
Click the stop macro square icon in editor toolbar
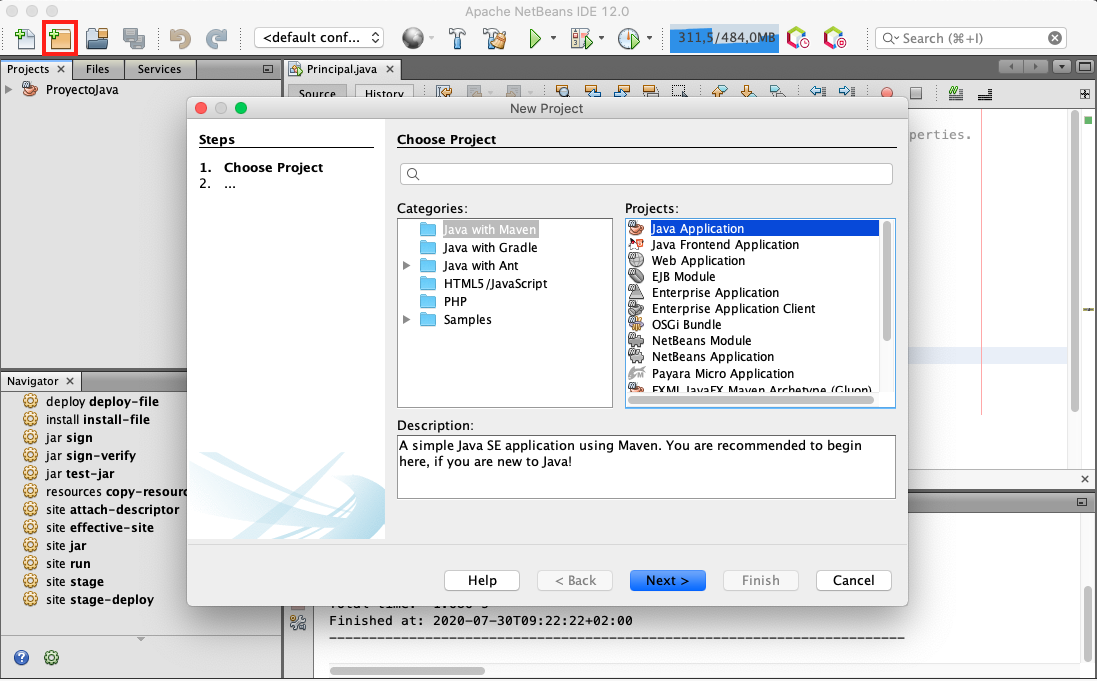916,93
